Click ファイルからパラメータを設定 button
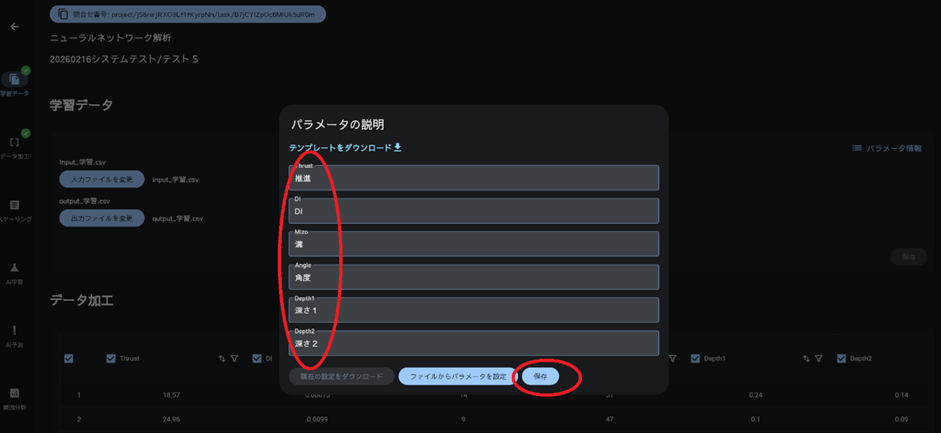Viewport: 941px width, 433px height. [458, 377]
